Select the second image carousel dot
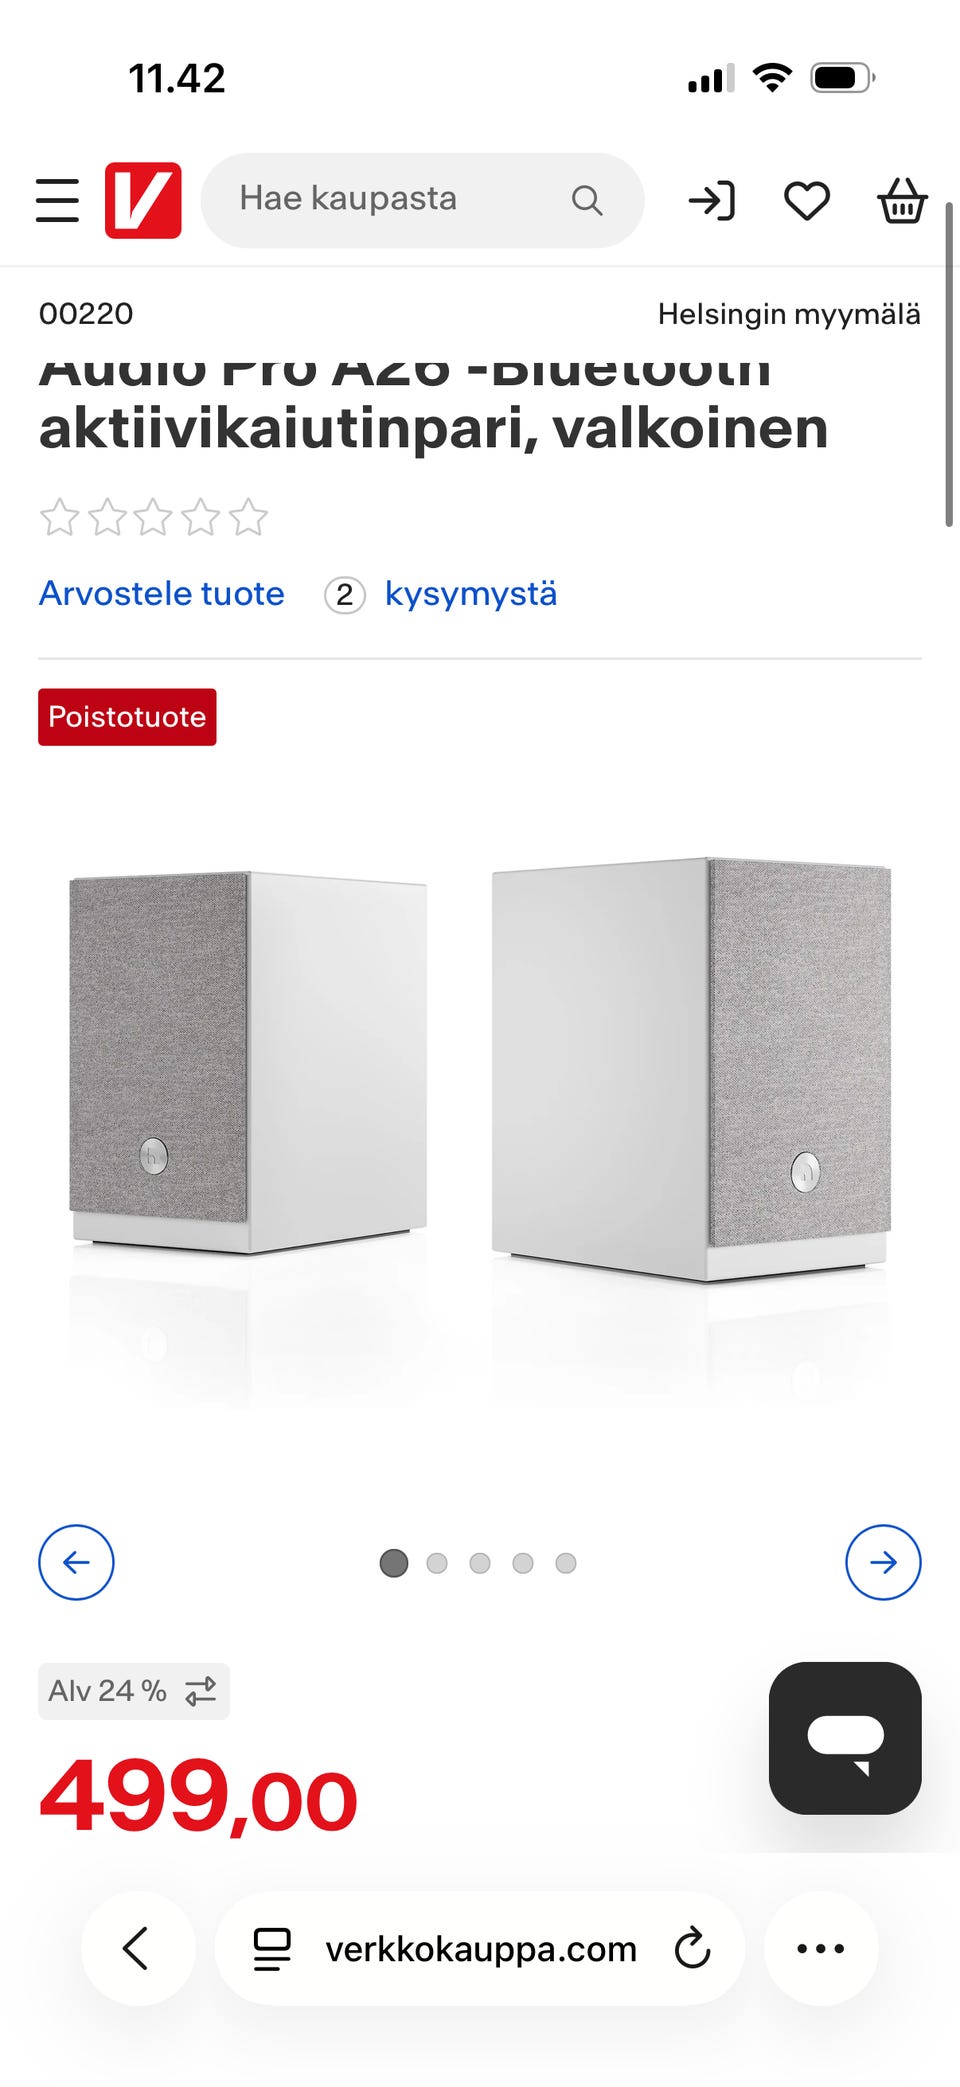 tap(437, 1563)
